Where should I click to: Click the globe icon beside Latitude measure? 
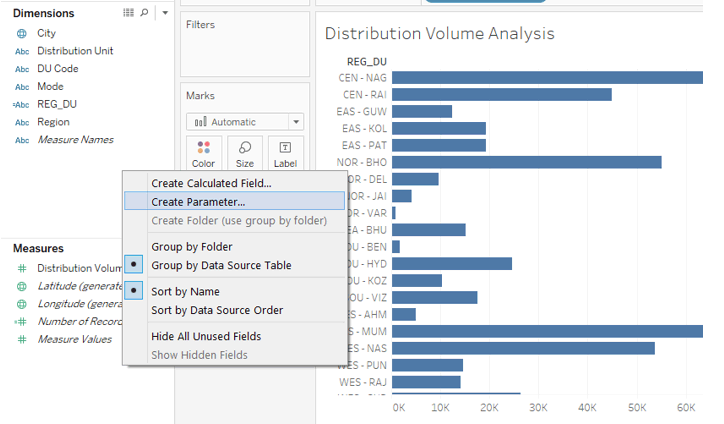[x=22, y=286]
